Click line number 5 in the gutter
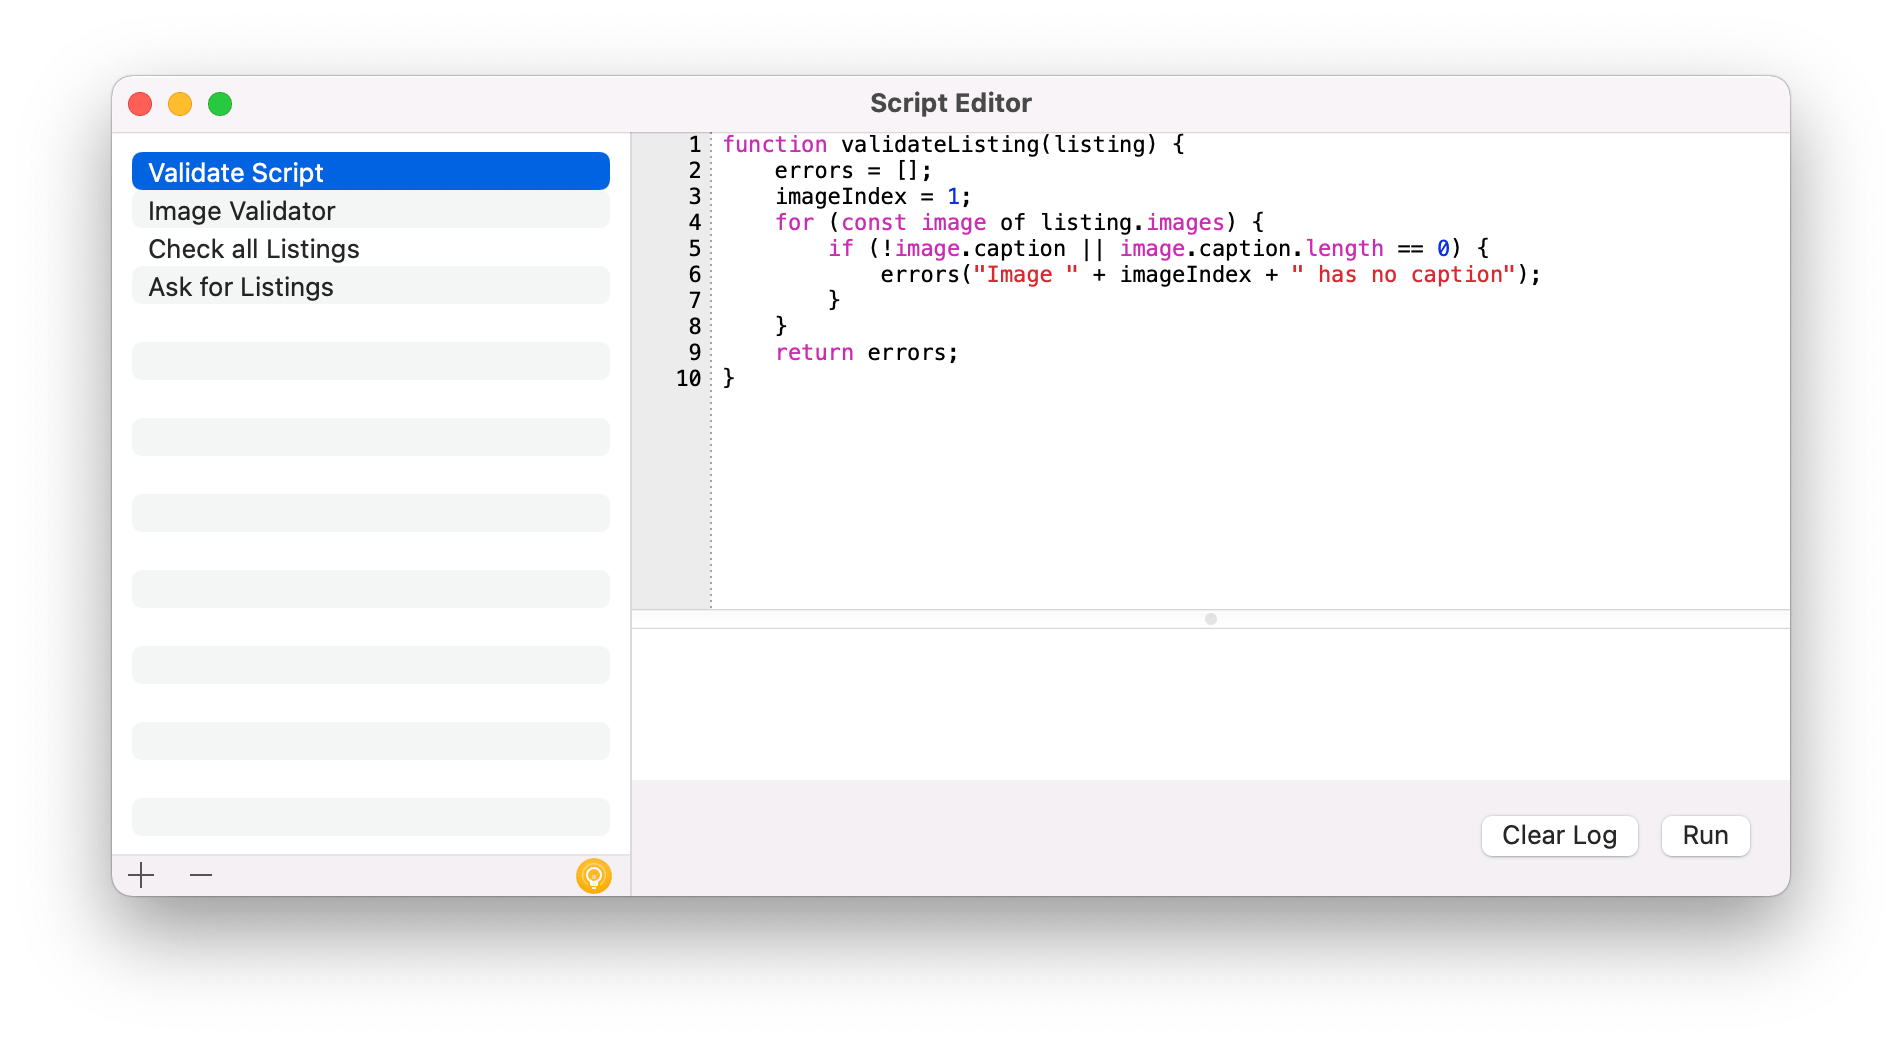 [693, 248]
